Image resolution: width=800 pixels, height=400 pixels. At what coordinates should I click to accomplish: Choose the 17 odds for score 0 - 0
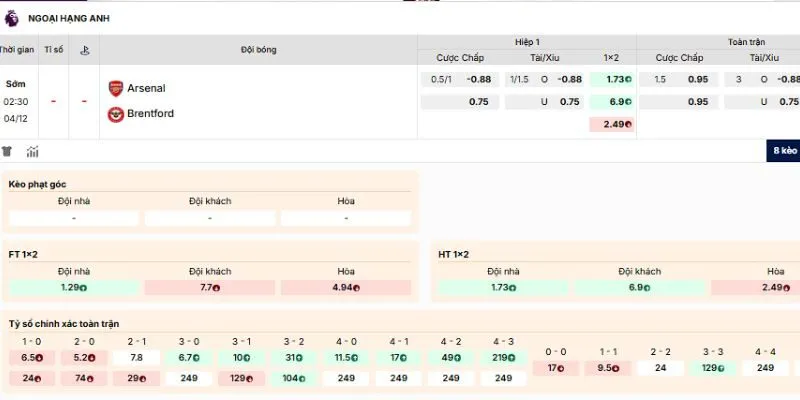click(555, 368)
